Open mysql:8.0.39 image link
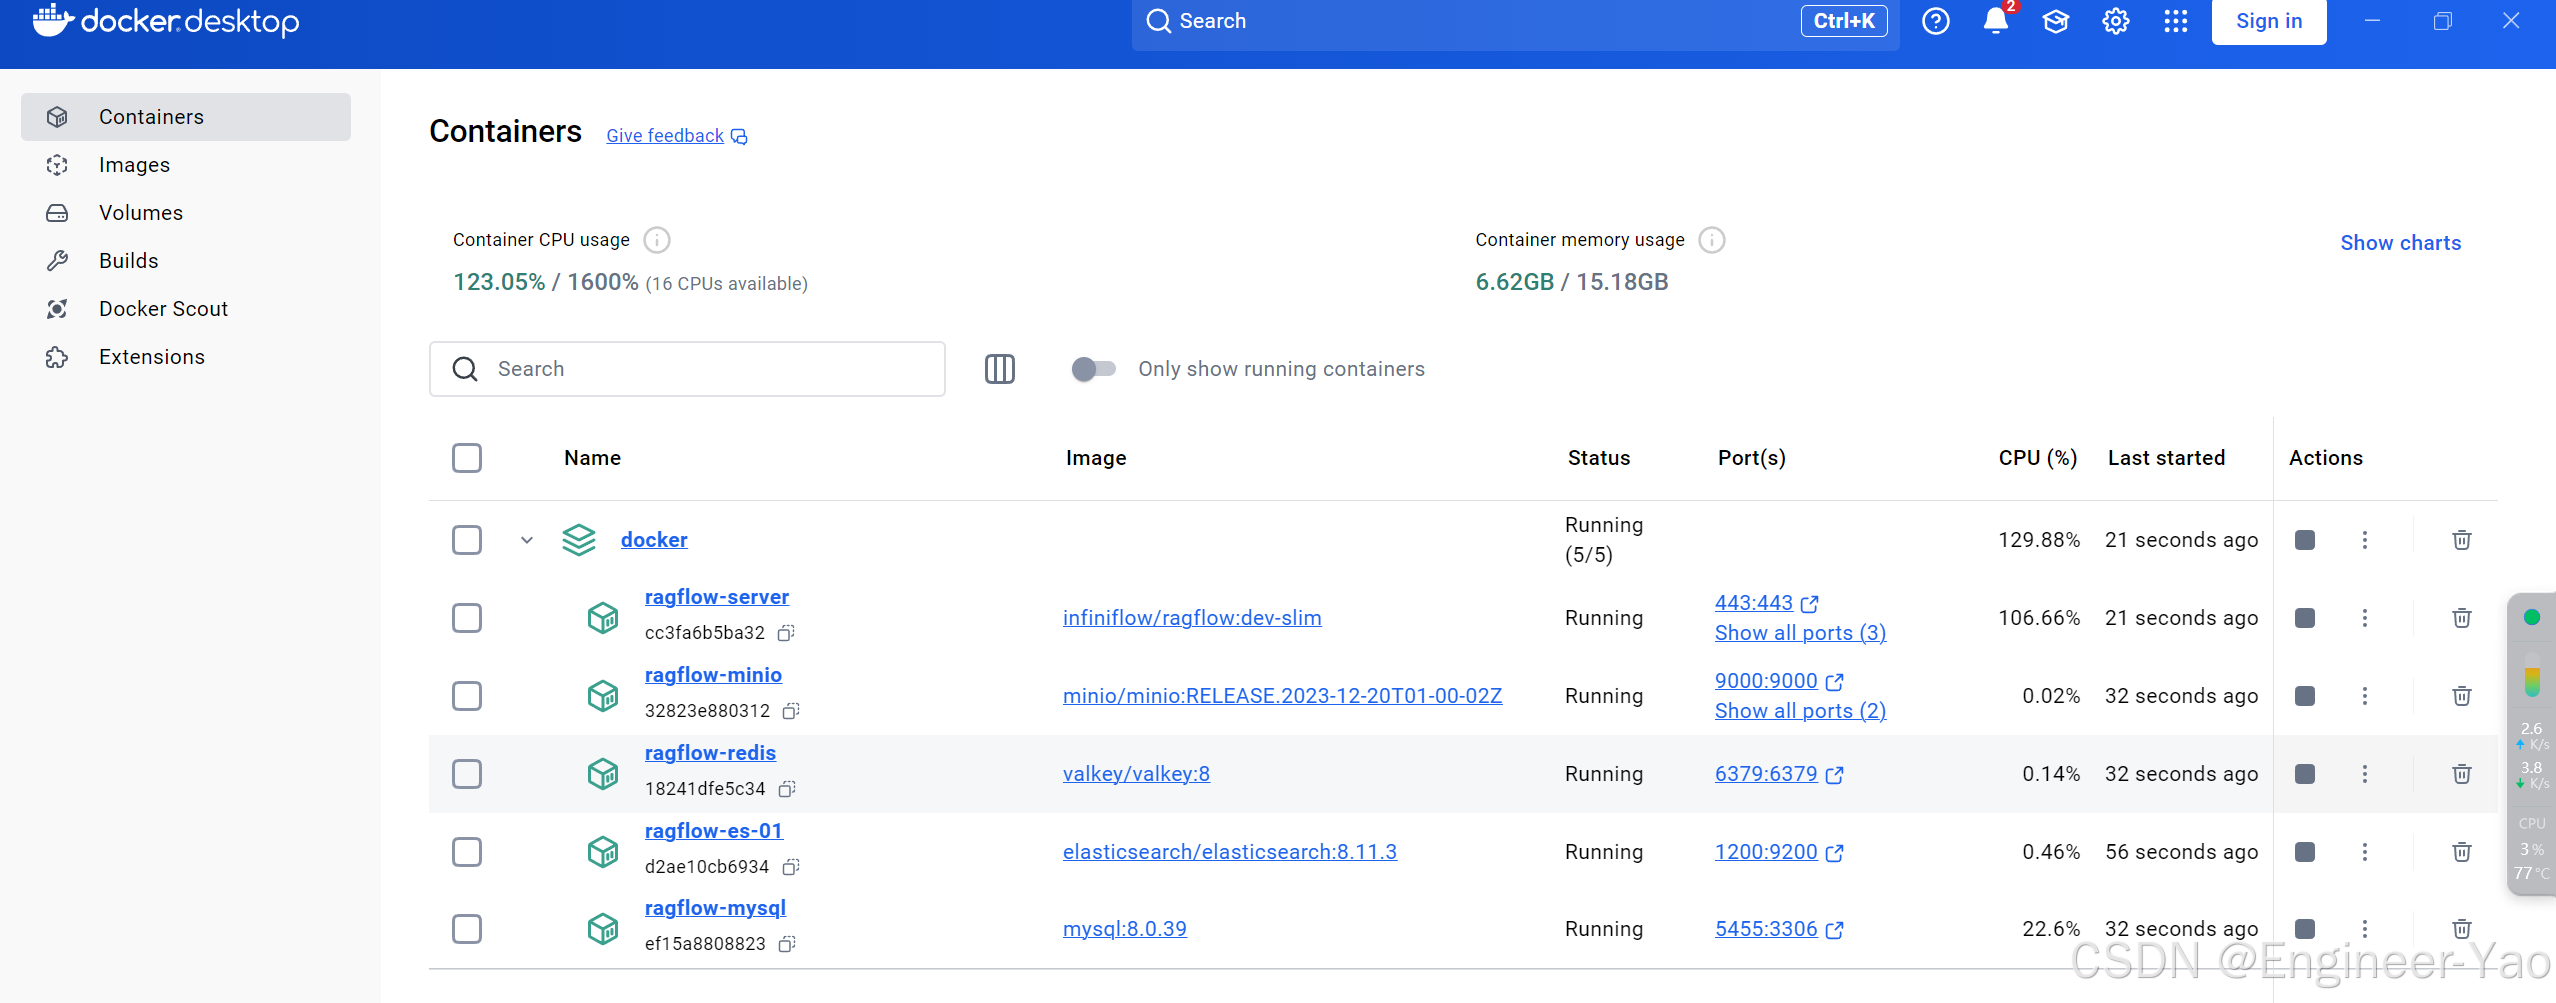Viewport: 2556px width, 1003px height. coord(1125,929)
